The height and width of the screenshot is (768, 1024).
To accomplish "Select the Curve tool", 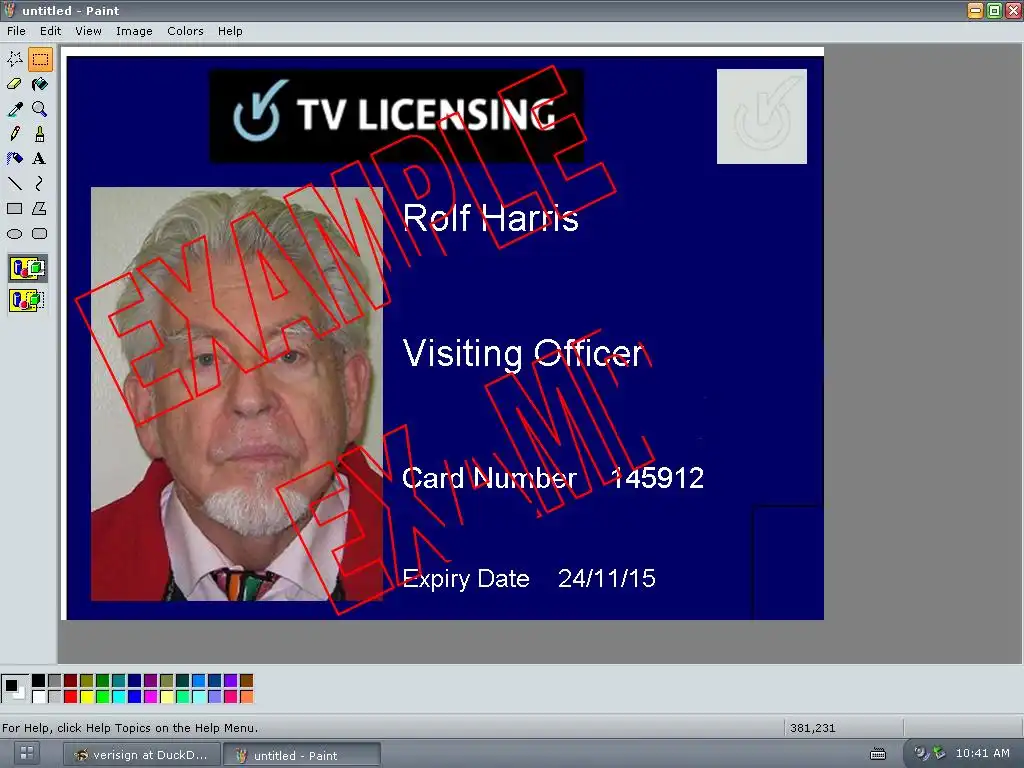I will click(x=40, y=183).
